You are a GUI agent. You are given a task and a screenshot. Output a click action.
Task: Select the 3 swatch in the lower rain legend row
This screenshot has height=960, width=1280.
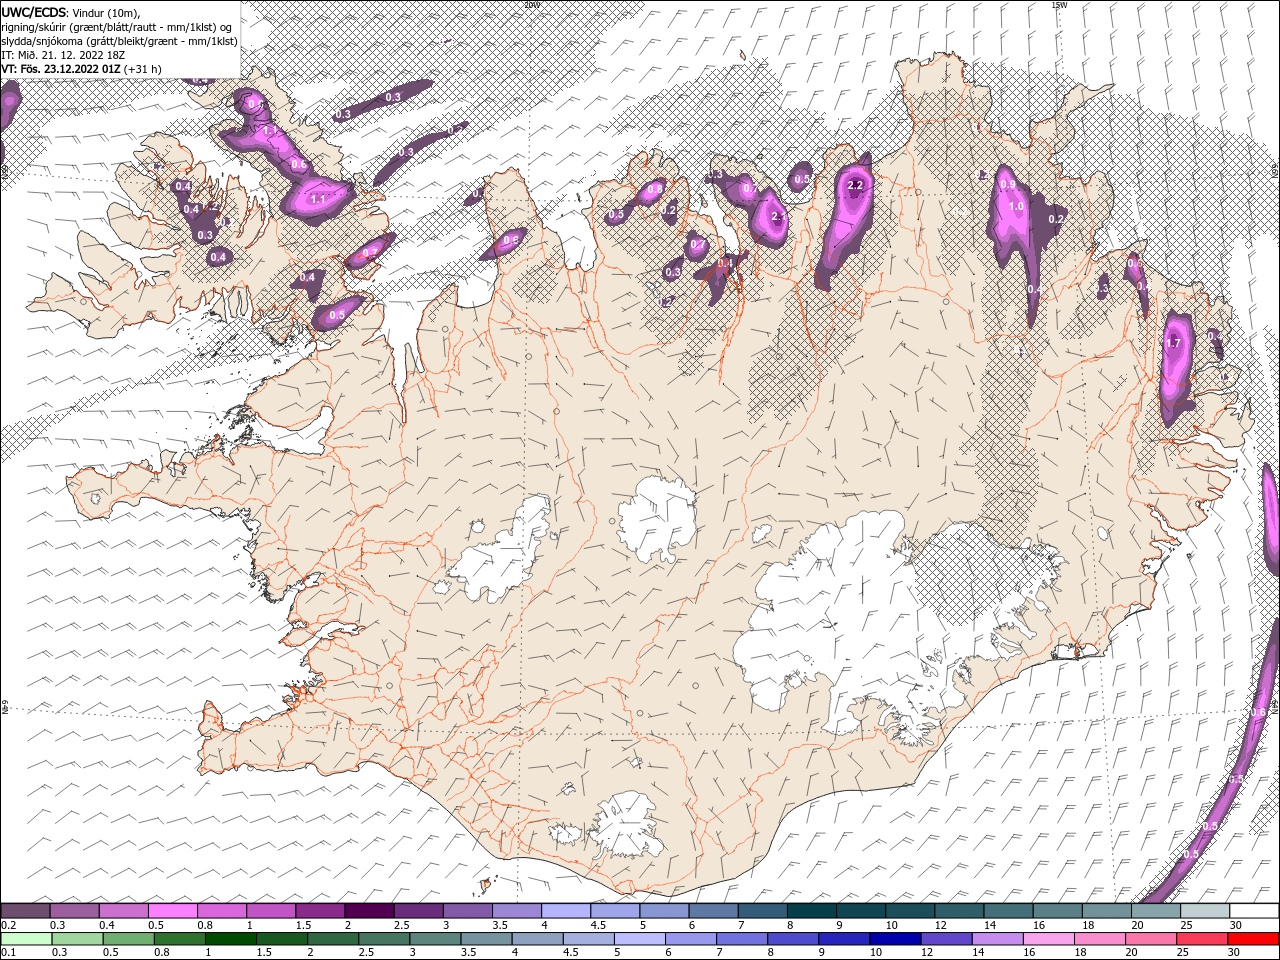[435, 939]
